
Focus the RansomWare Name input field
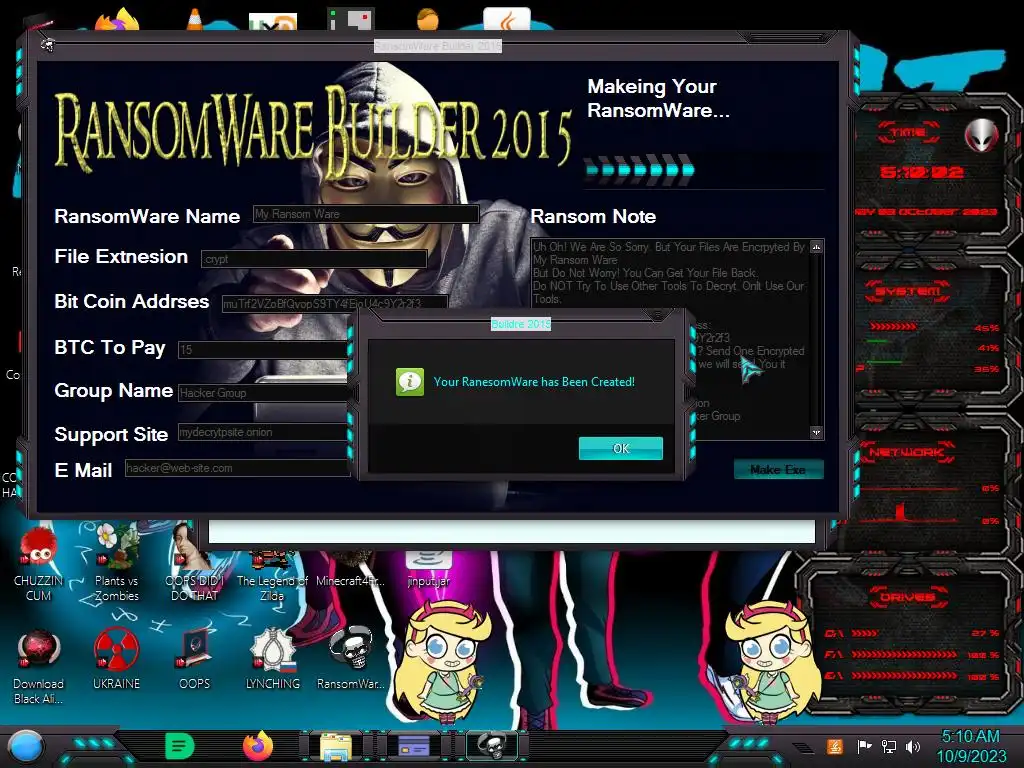[366, 214]
